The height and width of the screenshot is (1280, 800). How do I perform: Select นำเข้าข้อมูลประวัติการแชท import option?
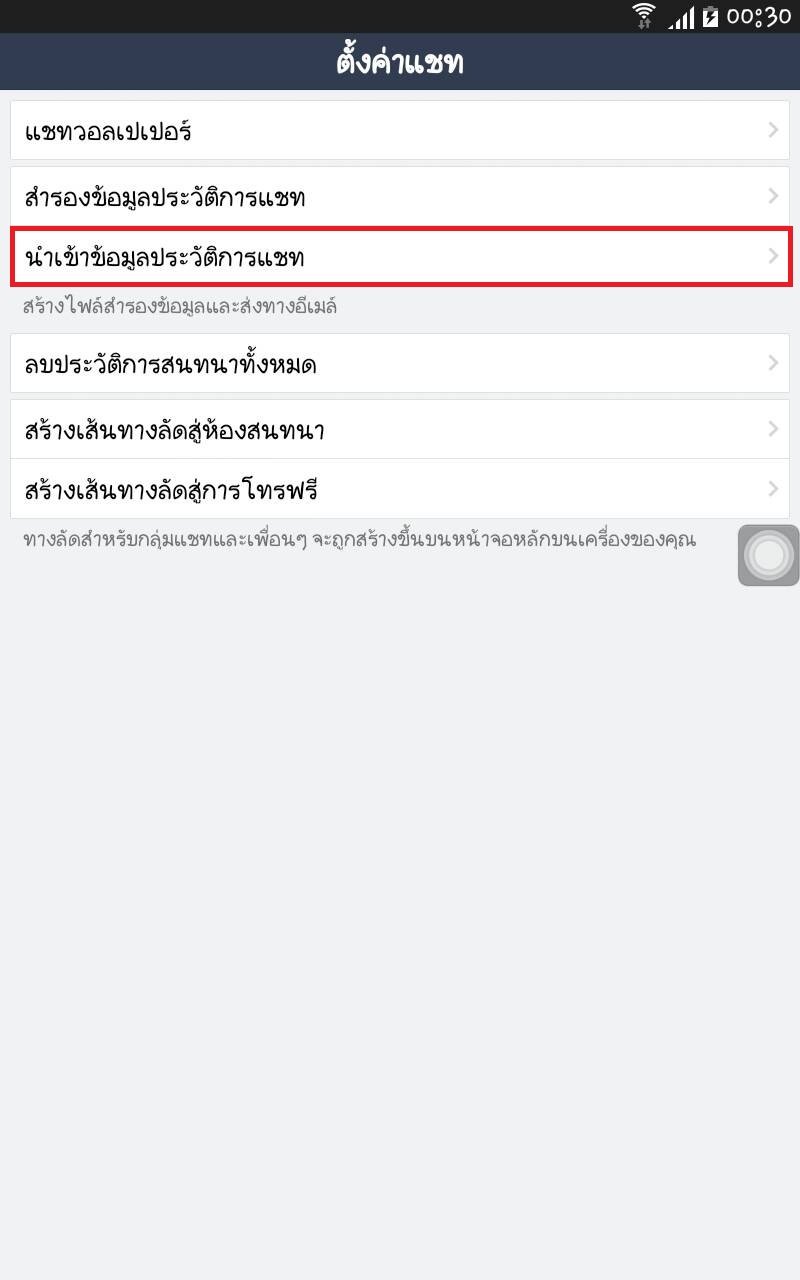[400, 256]
